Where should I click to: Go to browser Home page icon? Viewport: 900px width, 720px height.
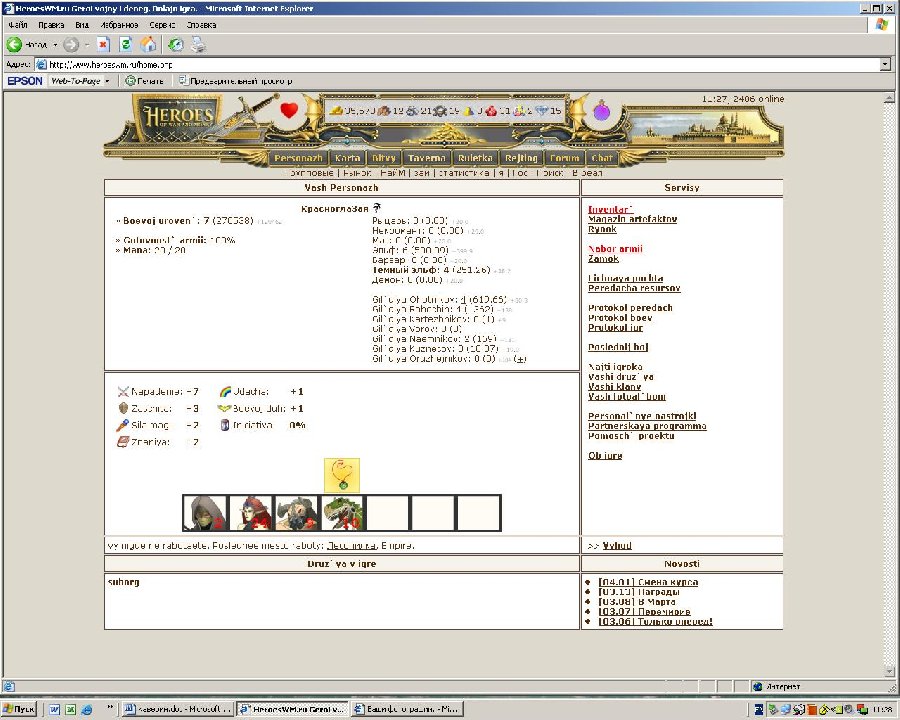(x=148, y=45)
